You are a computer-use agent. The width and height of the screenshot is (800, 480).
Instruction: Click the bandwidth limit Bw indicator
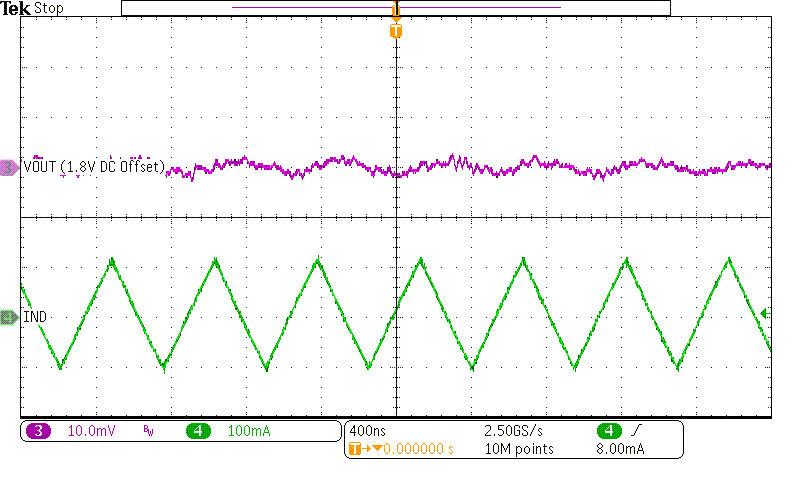pyautogui.click(x=148, y=431)
